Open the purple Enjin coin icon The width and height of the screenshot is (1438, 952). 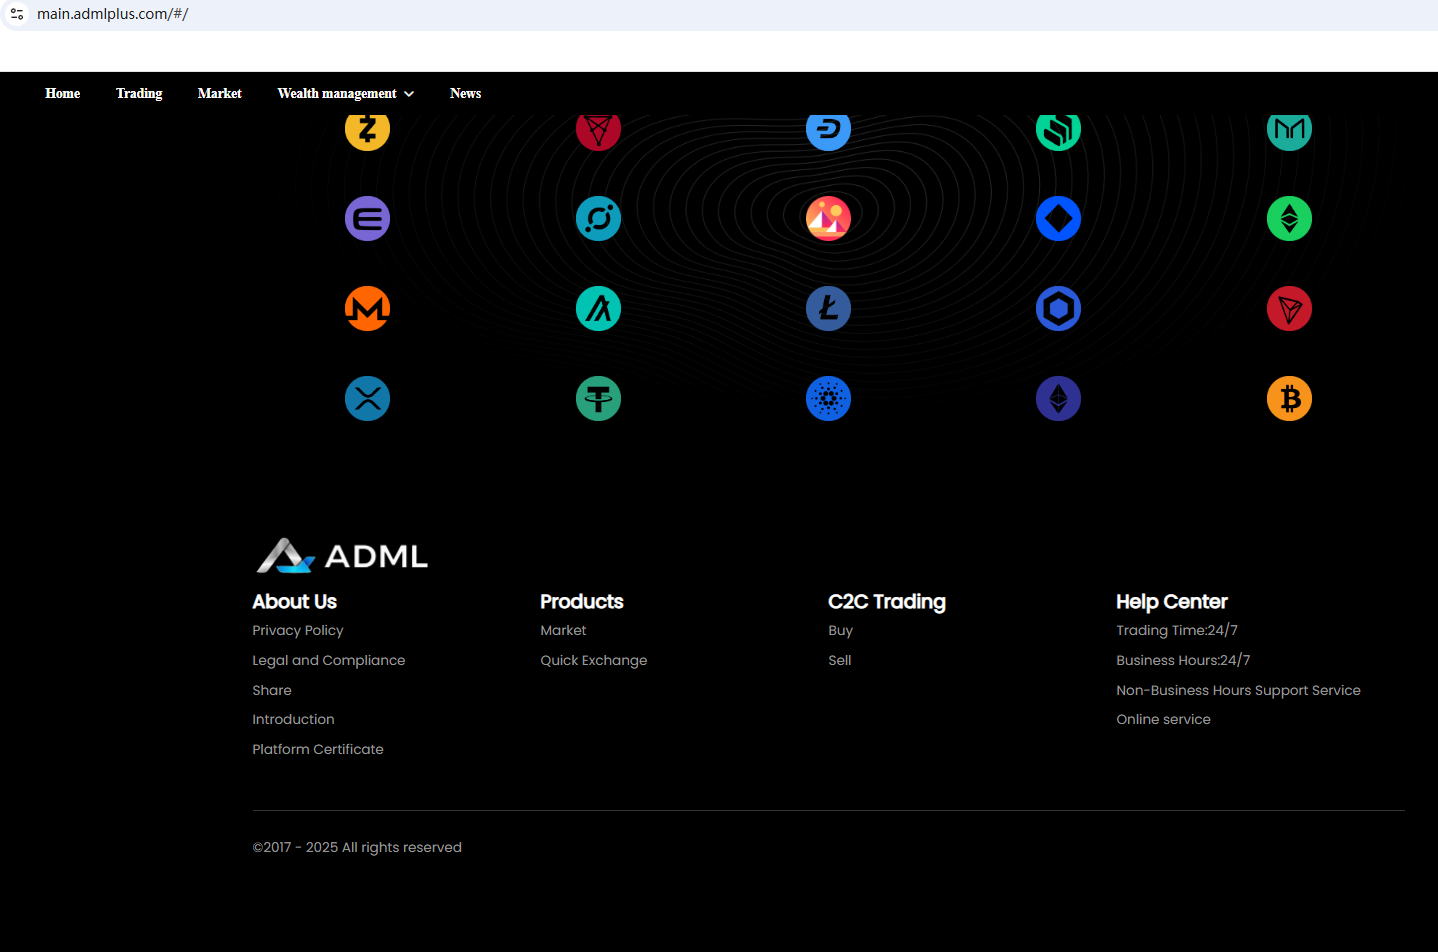[367, 219]
